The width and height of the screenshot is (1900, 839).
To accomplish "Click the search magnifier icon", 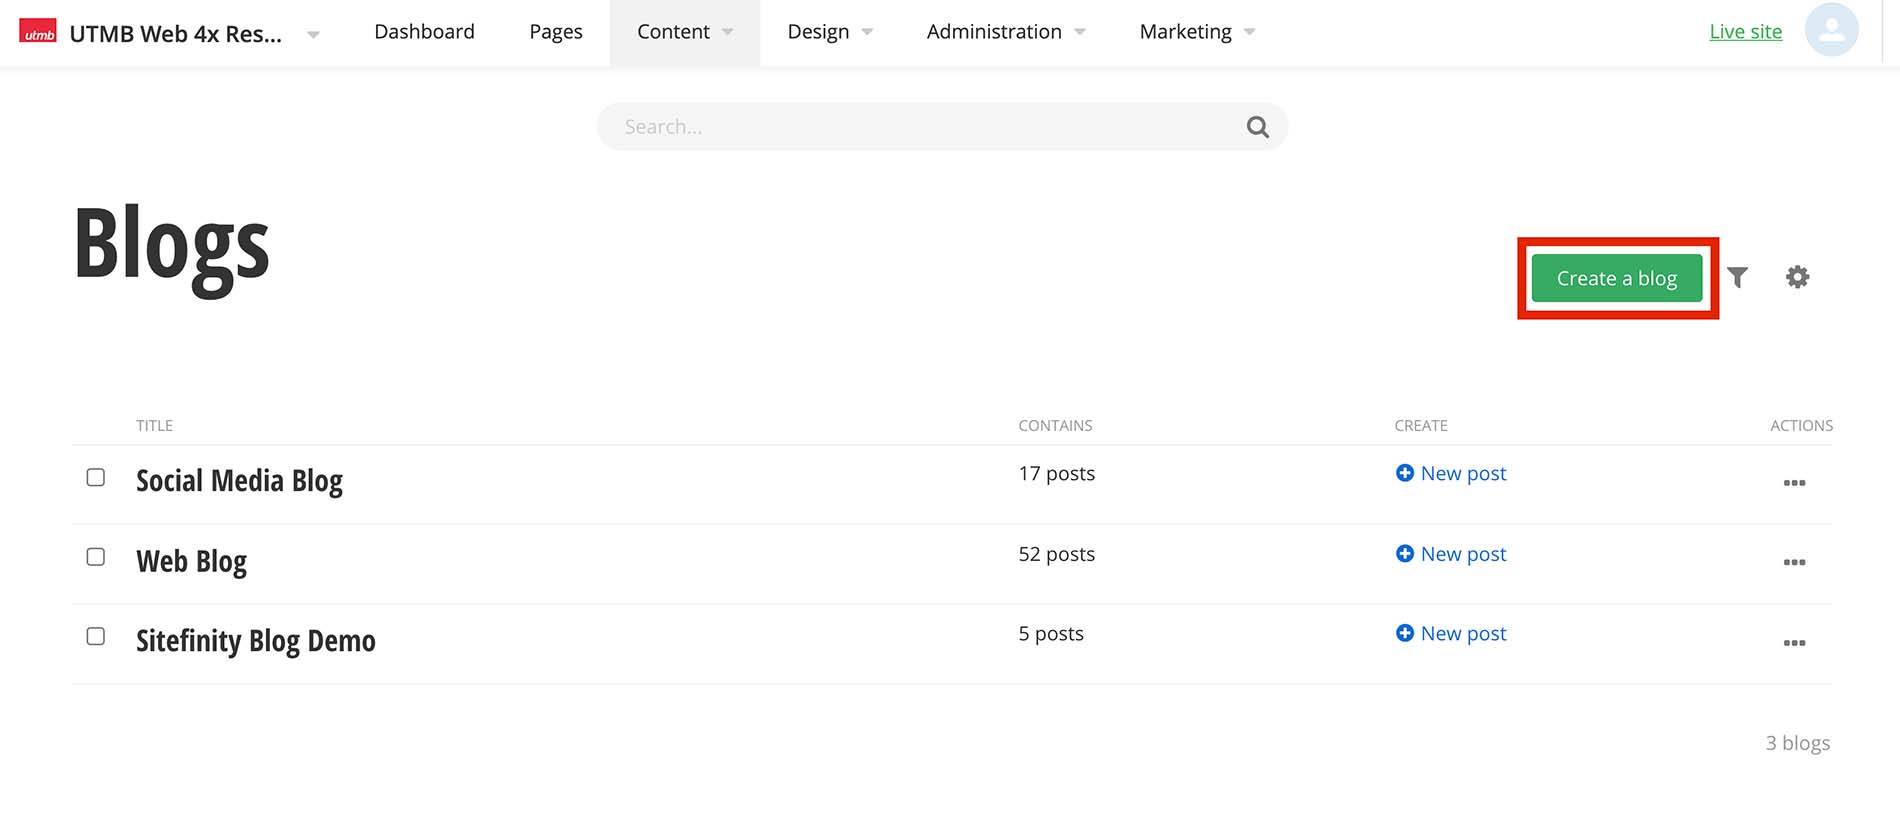I will coord(1257,127).
